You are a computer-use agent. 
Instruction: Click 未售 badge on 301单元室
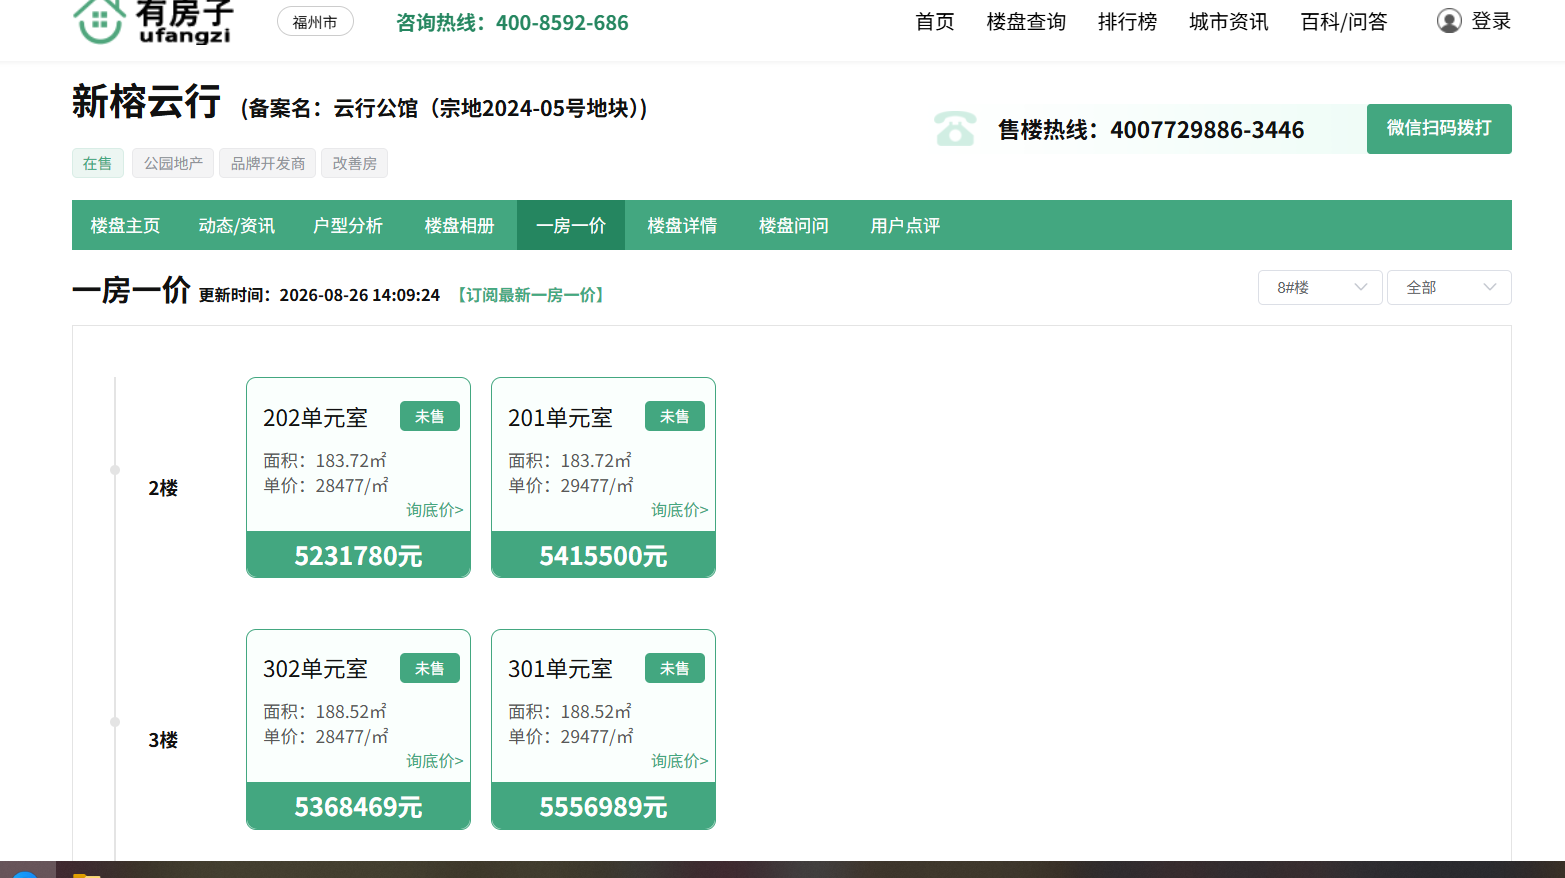(675, 668)
